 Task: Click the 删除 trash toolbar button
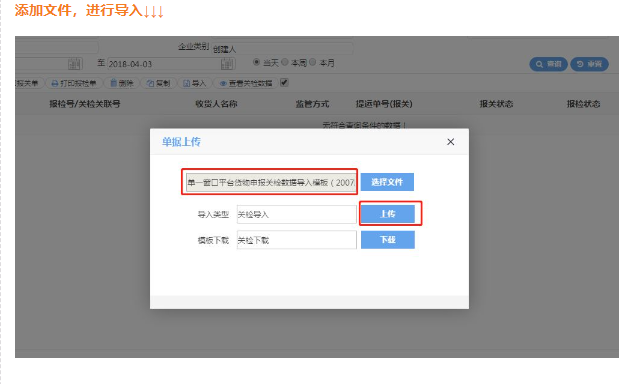click(122, 83)
